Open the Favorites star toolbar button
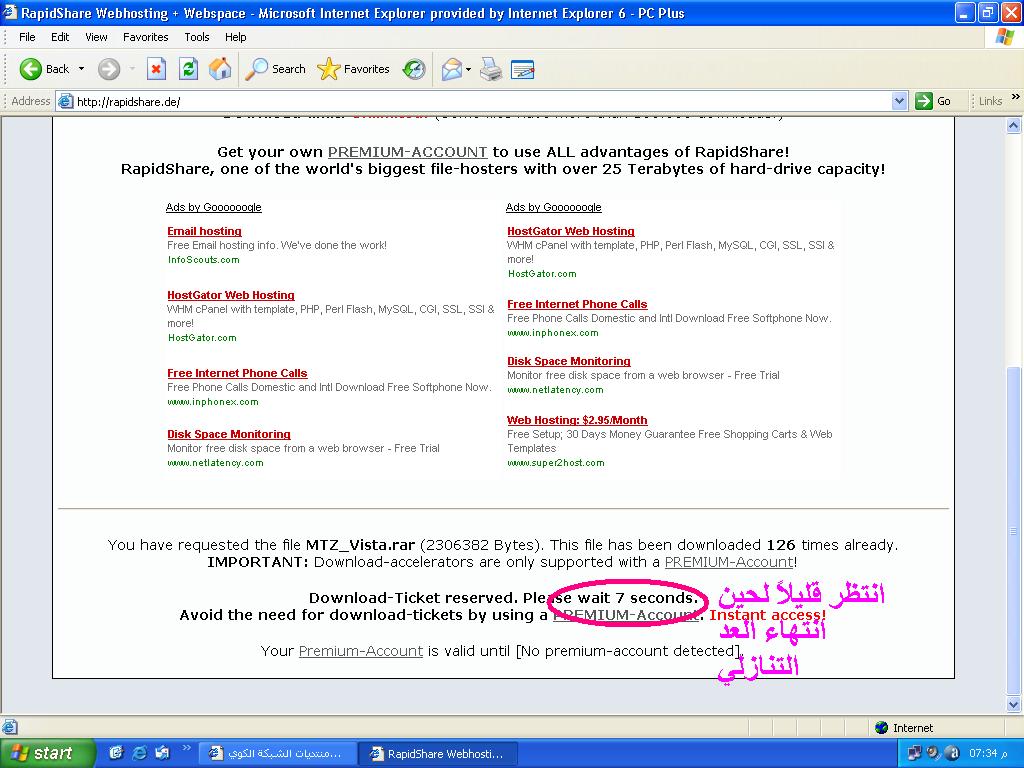The image size is (1024, 768). pos(353,69)
